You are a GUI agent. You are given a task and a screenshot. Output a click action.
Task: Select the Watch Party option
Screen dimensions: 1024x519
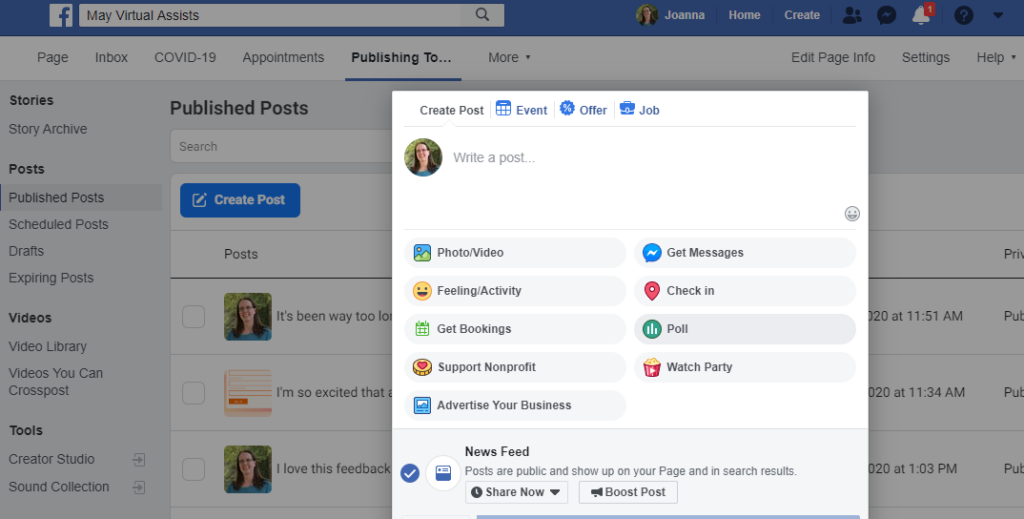pyautogui.click(x=744, y=367)
